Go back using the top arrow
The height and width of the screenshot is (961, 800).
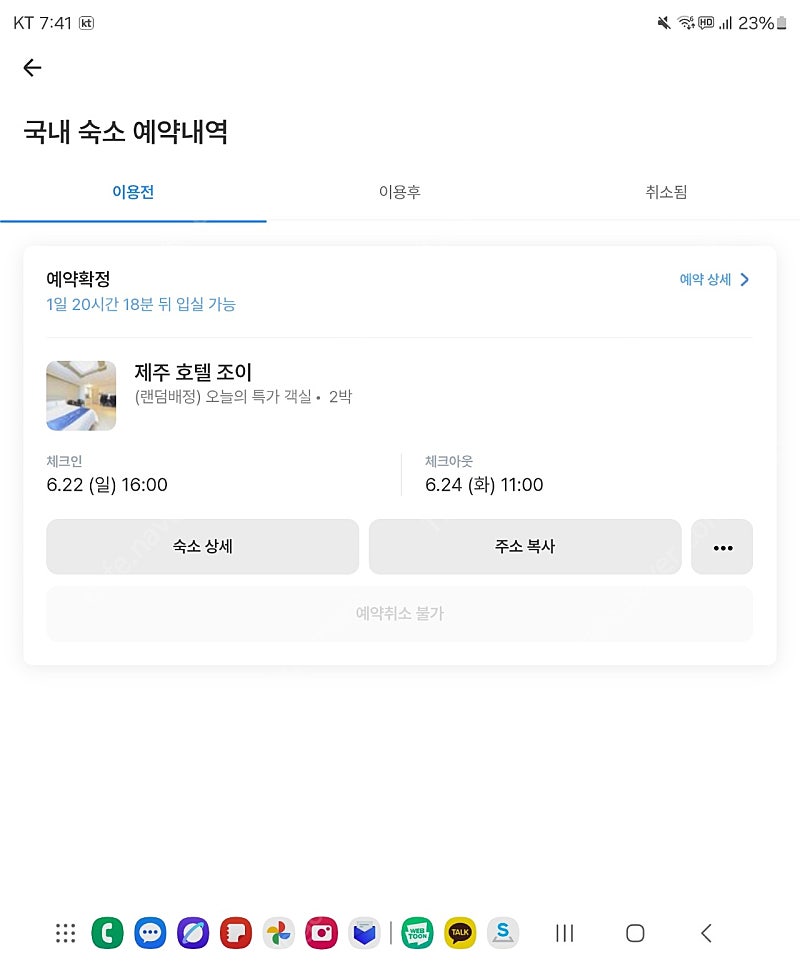pyautogui.click(x=32, y=67)
